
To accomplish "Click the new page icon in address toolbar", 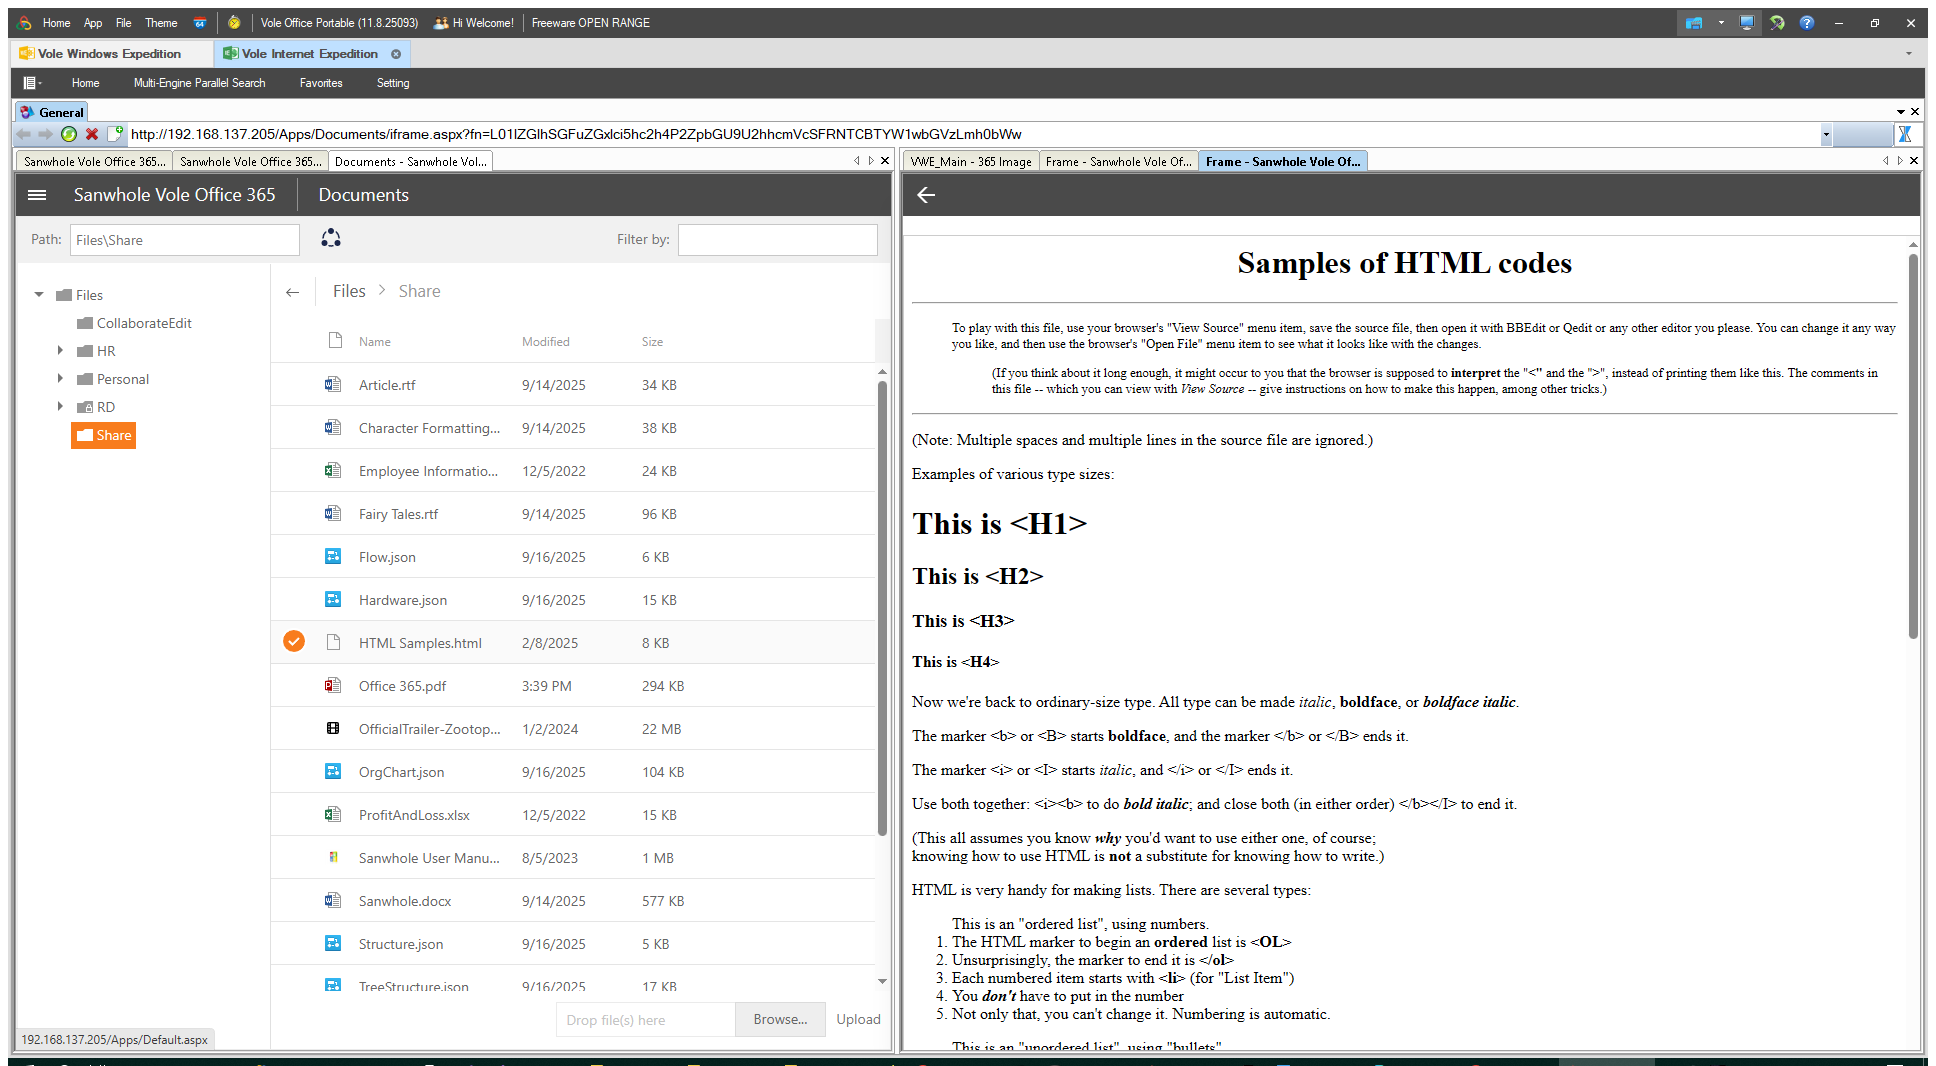I will [x=115, y=134].
